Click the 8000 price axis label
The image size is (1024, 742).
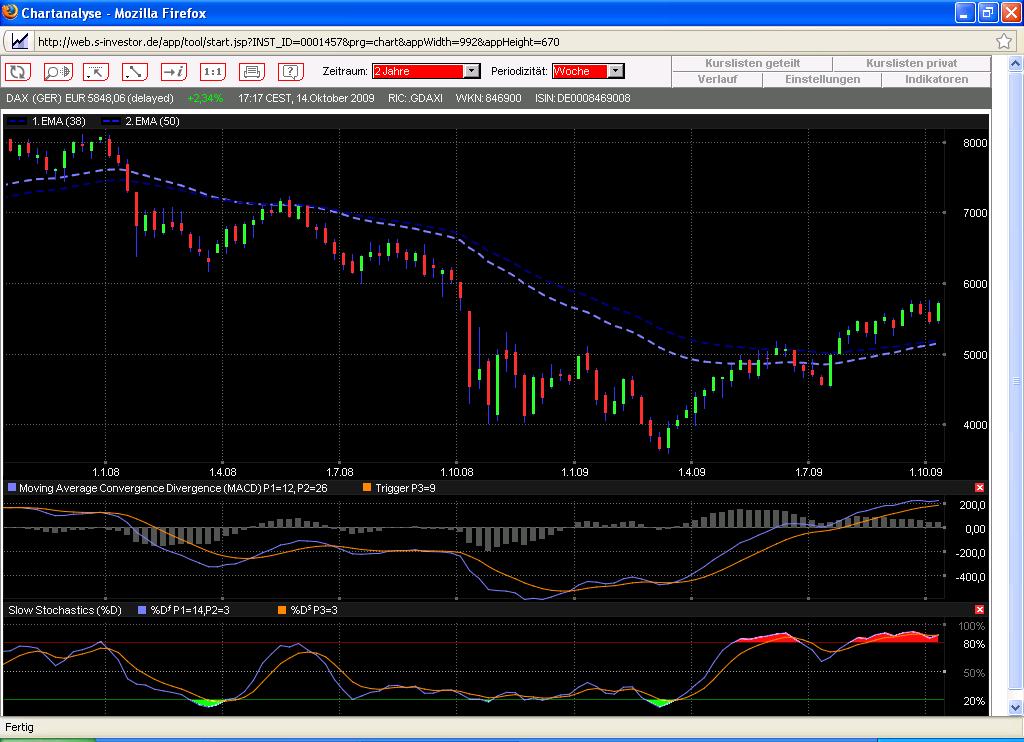point(975,143)
